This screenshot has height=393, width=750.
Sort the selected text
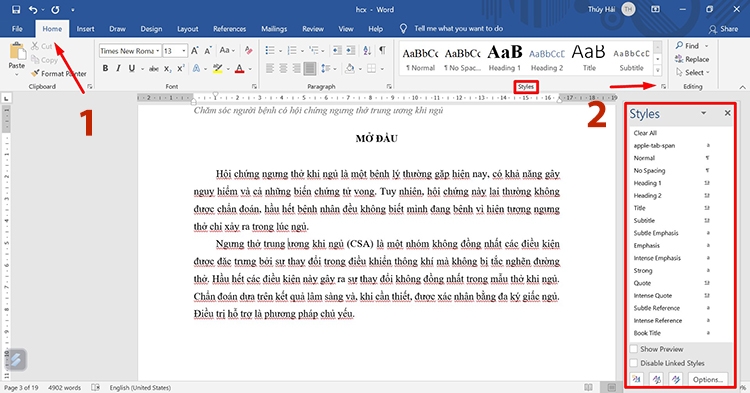click(x=367, y=50)
